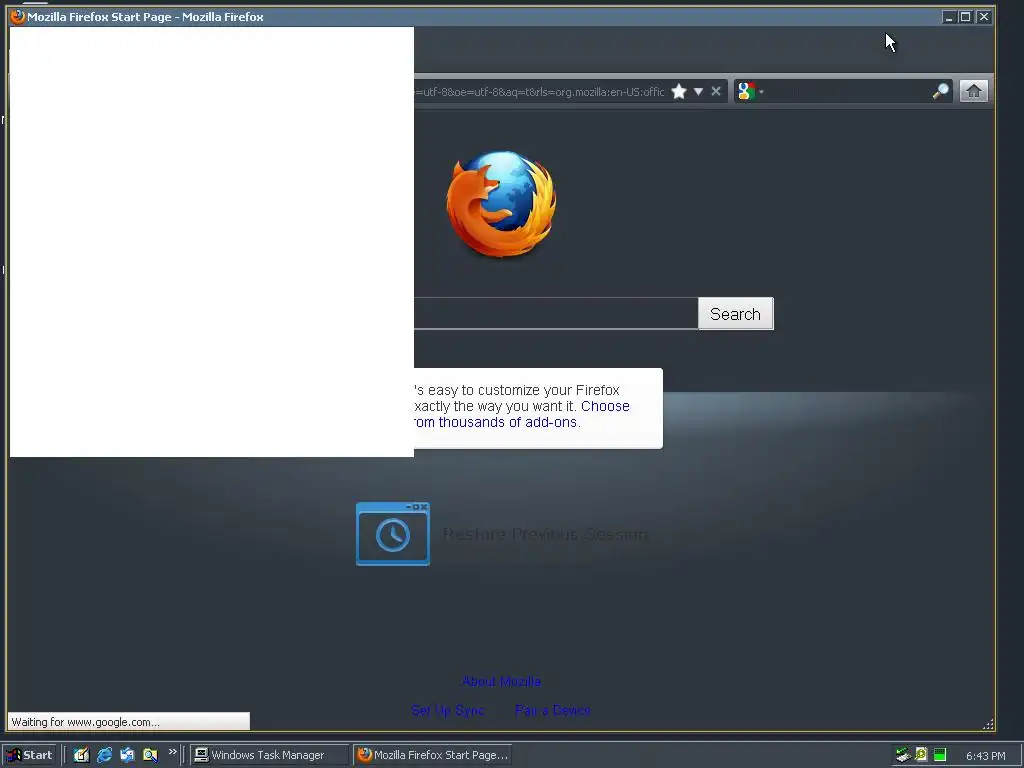The width and height of the screenshot is (1024, 768).
Task: Click the yellow document tray icon
Action: tap(921, 755)
